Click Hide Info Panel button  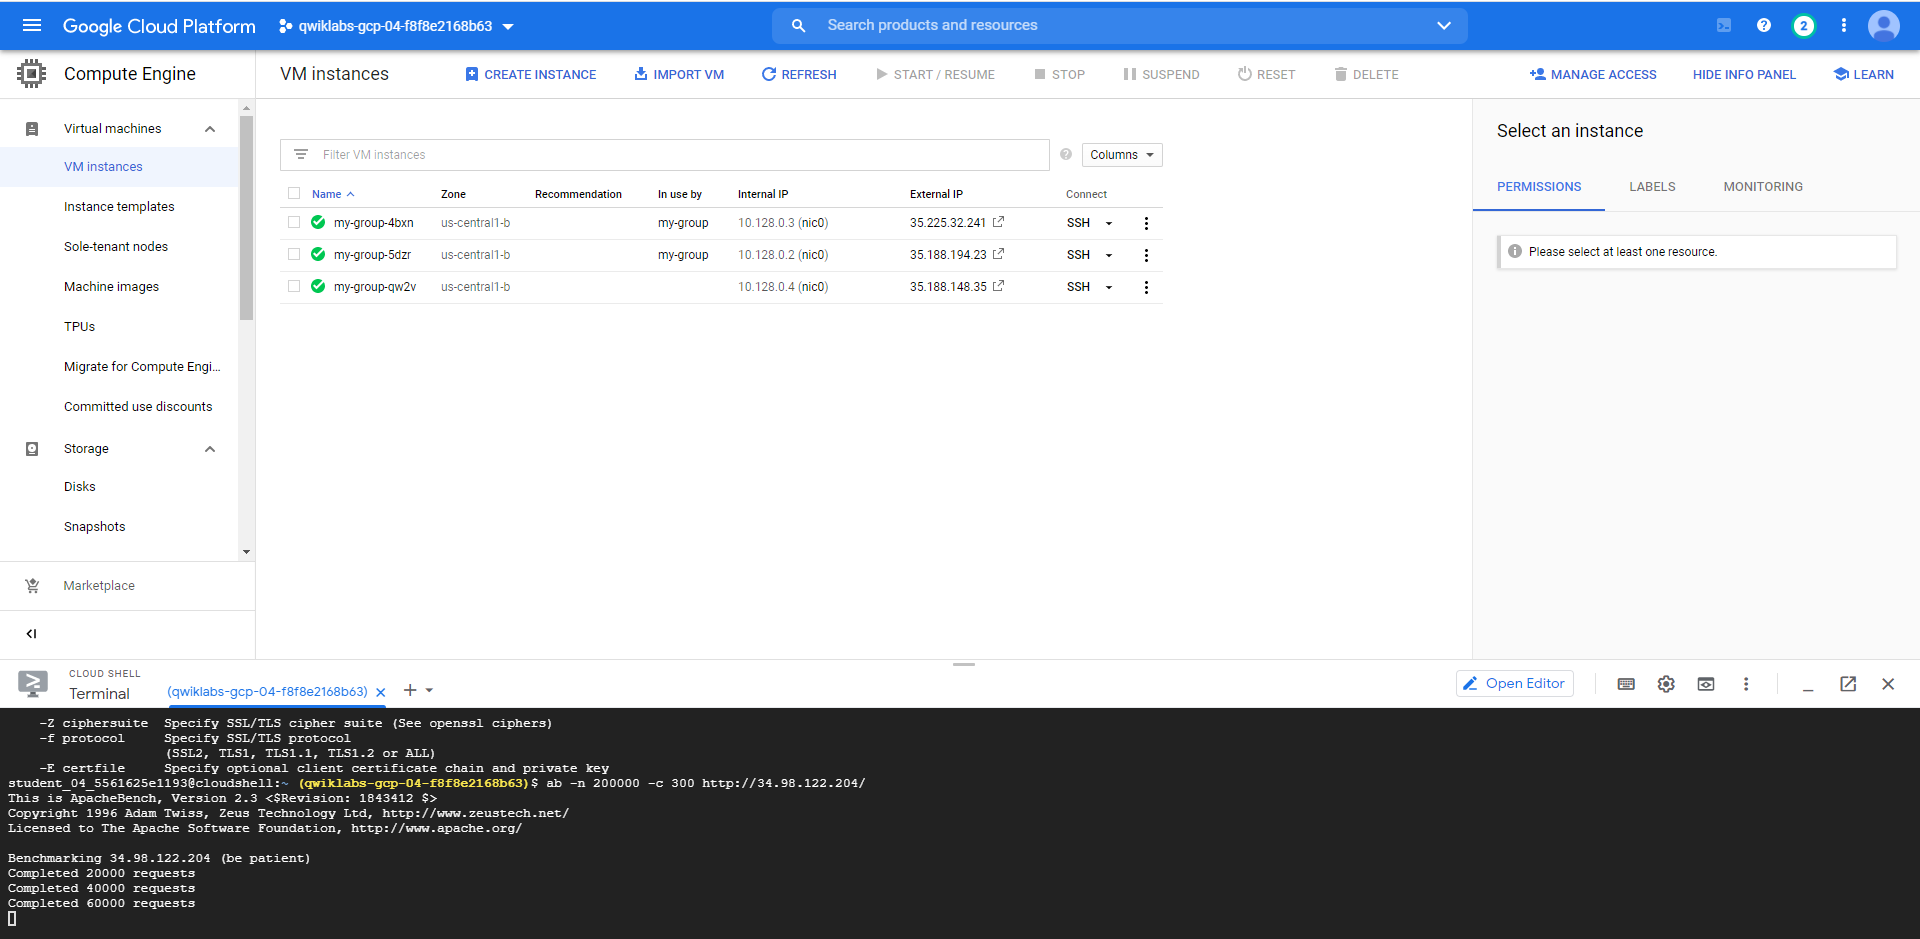(x=1744, y=74)
